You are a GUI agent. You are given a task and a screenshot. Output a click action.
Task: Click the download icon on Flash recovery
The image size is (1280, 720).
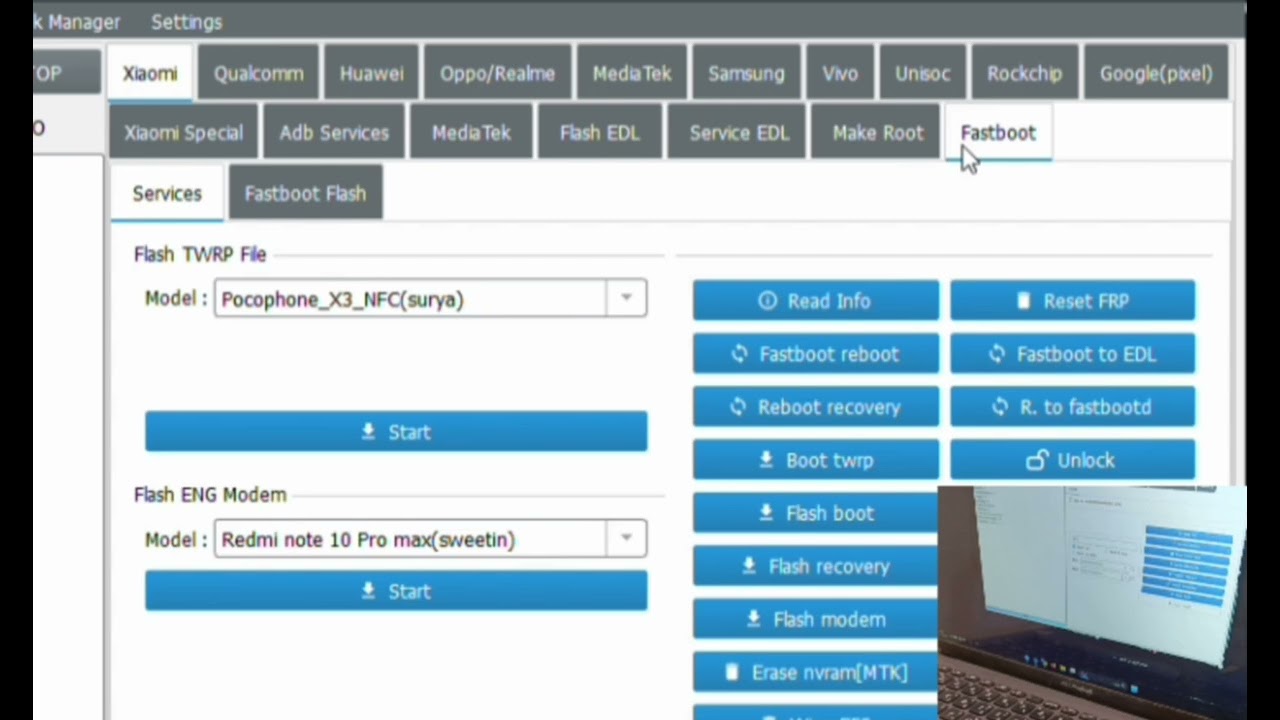(748, 565)
